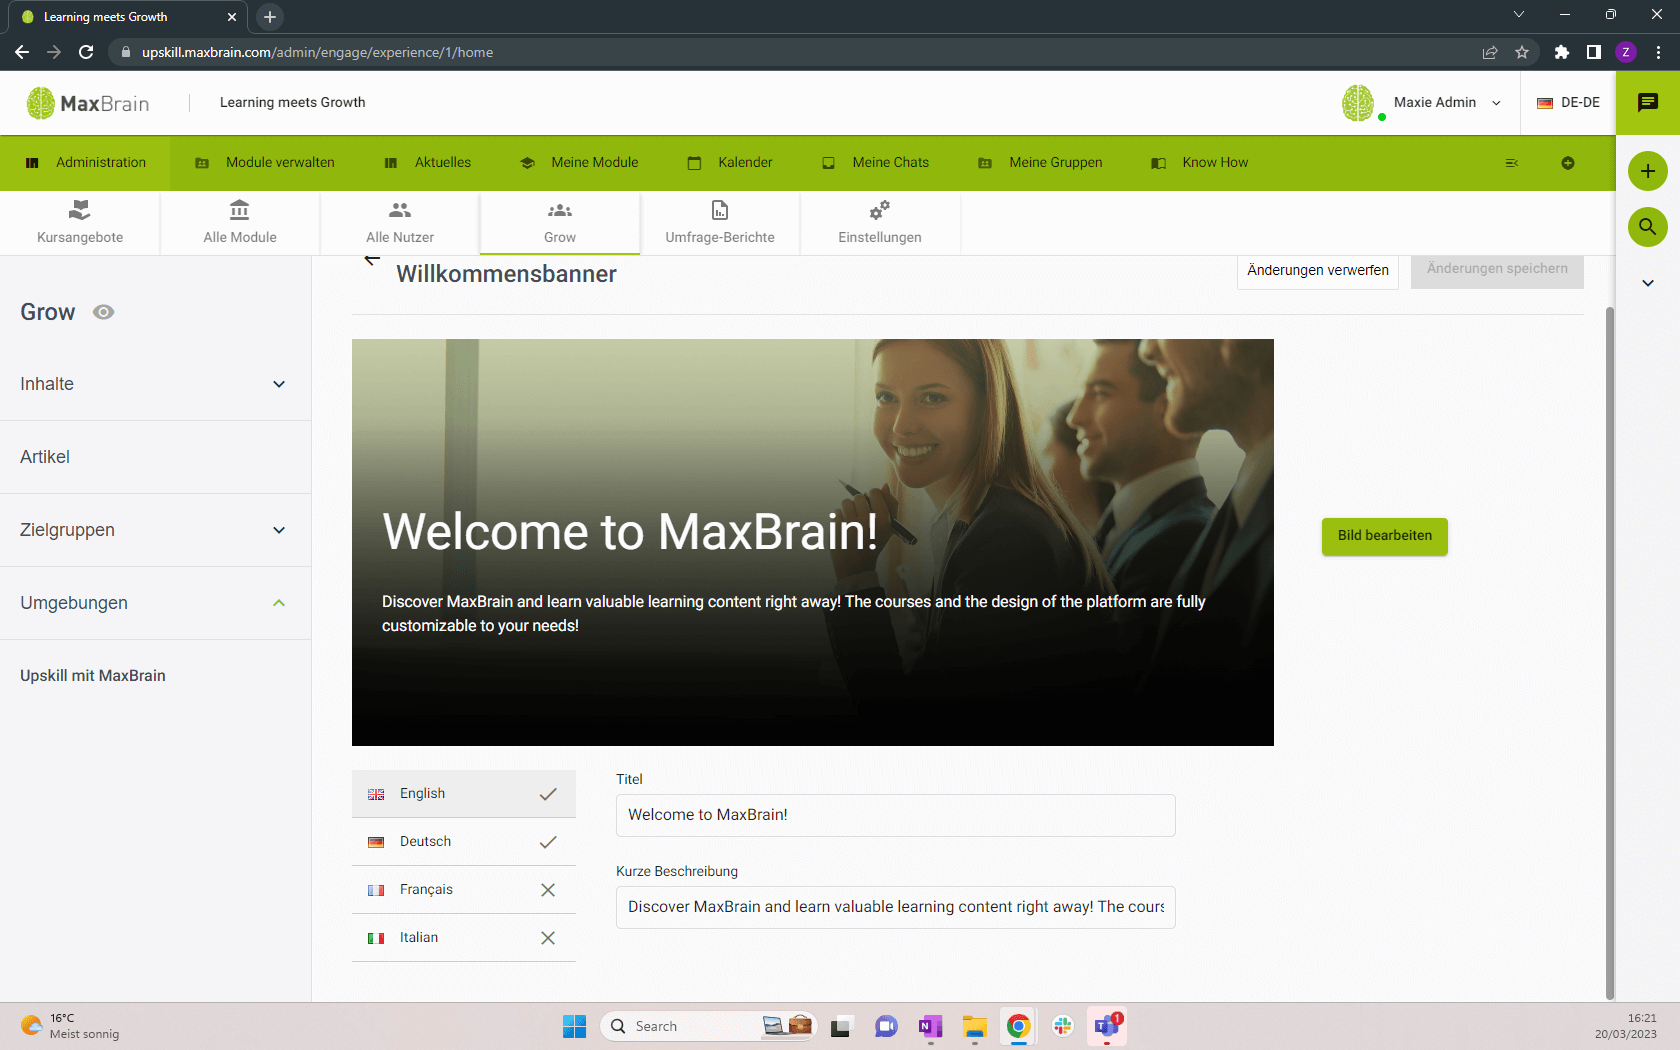Expand the Zielgruppen section

155,530
